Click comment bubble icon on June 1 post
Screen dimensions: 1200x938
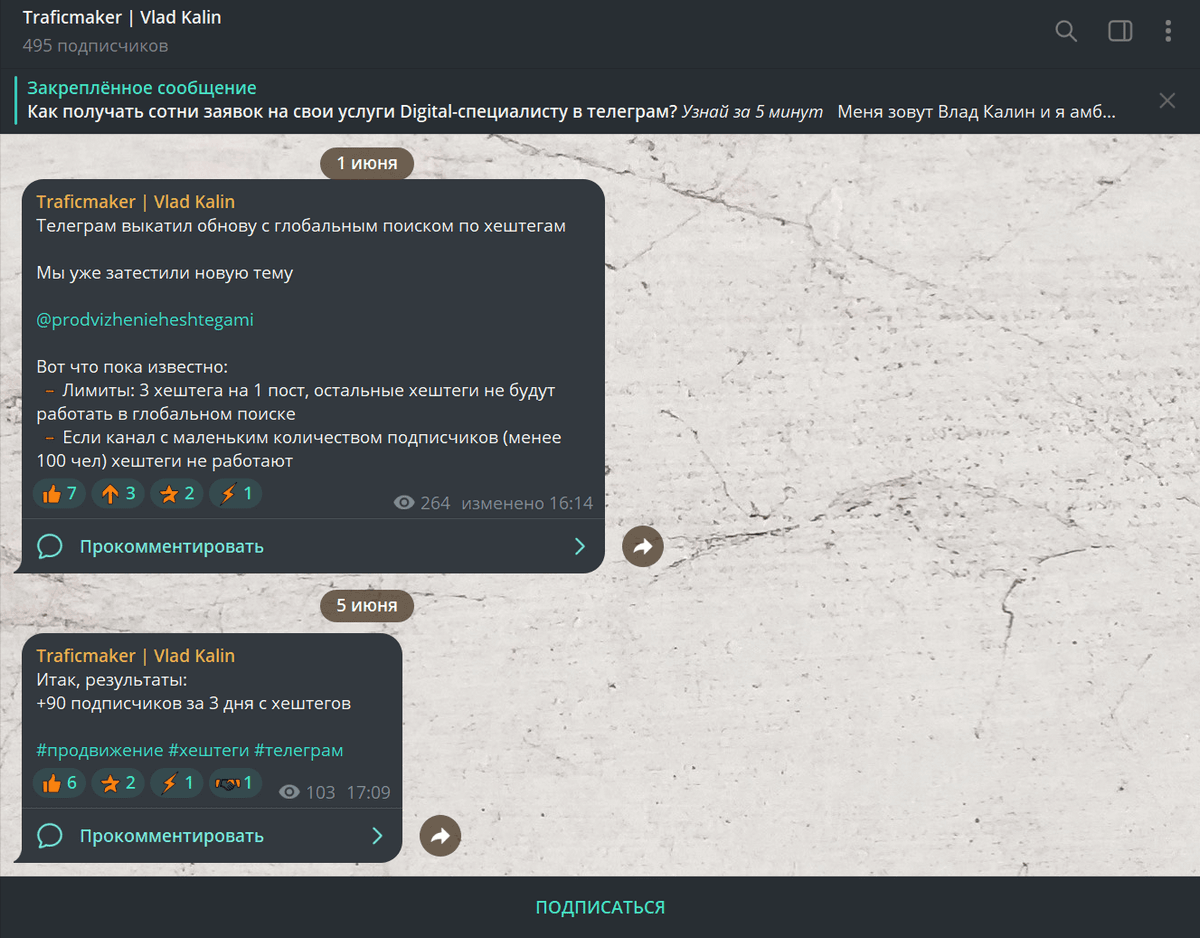tap(50, 546)
